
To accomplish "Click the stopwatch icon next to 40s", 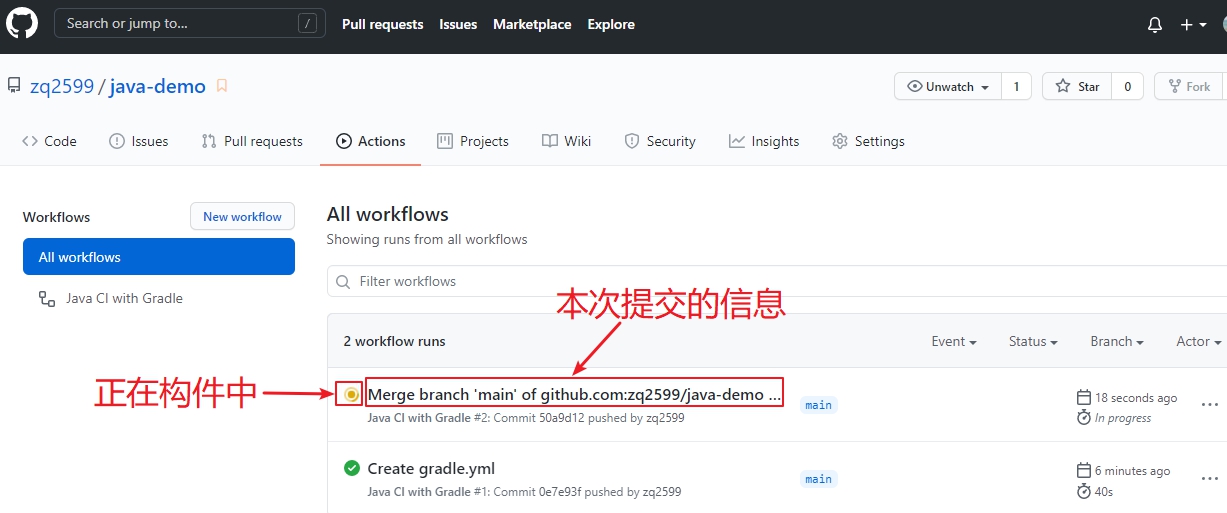I will 1083,491.
